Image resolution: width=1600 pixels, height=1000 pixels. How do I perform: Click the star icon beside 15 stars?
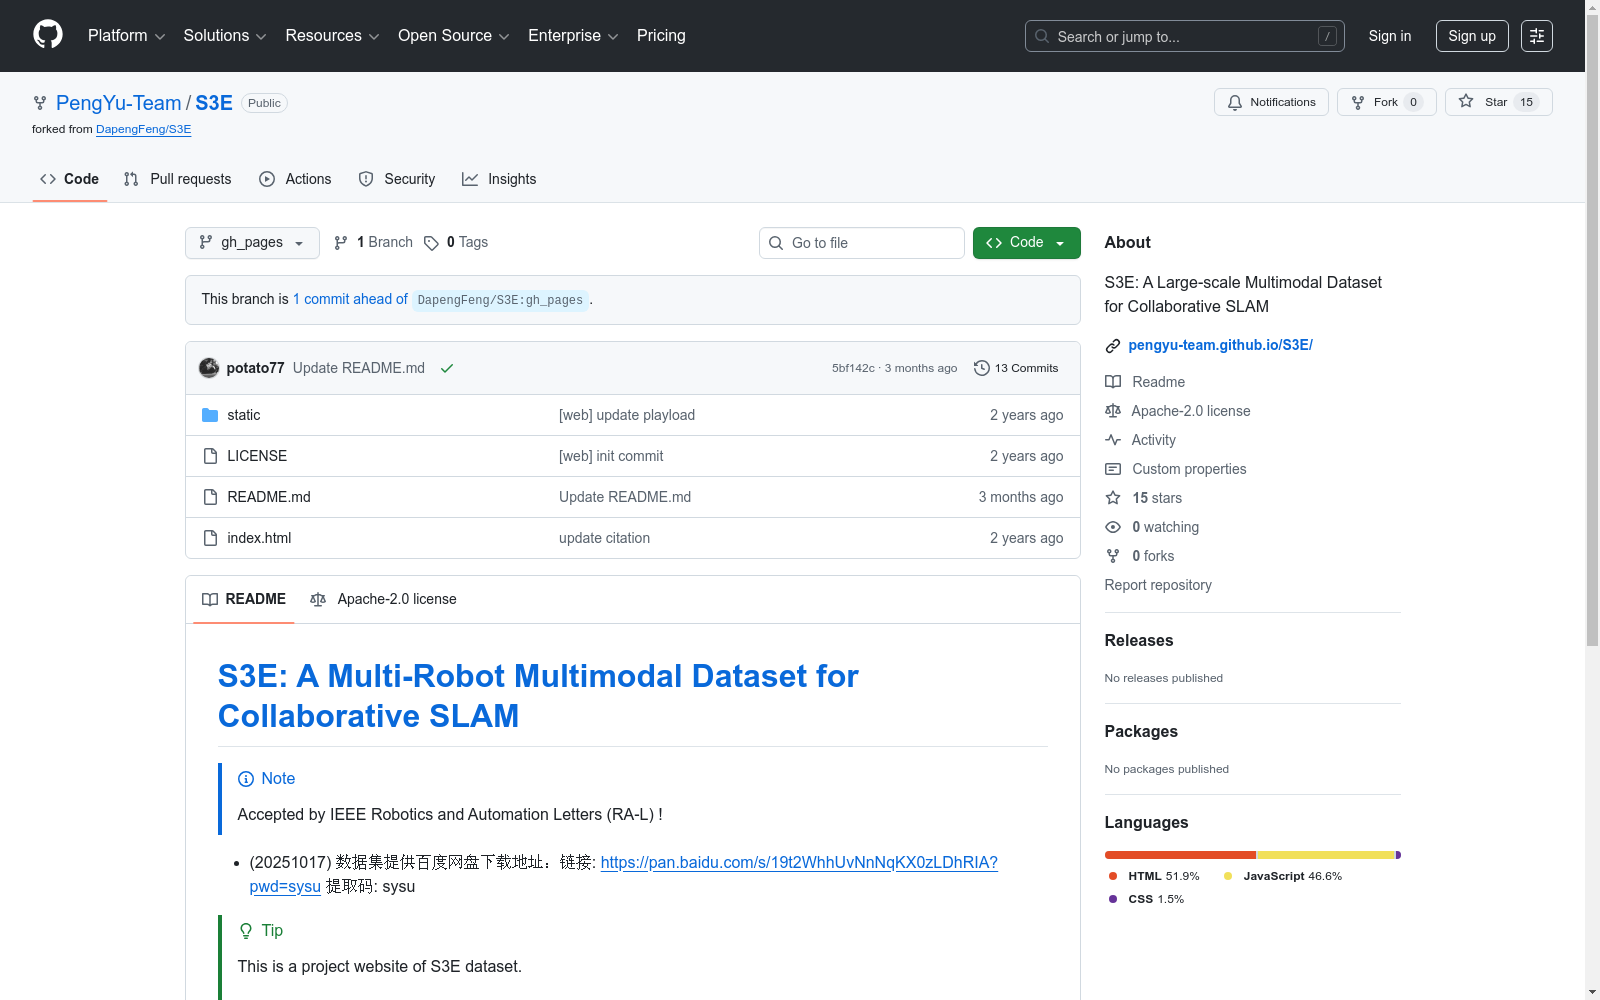(1113, 498)
